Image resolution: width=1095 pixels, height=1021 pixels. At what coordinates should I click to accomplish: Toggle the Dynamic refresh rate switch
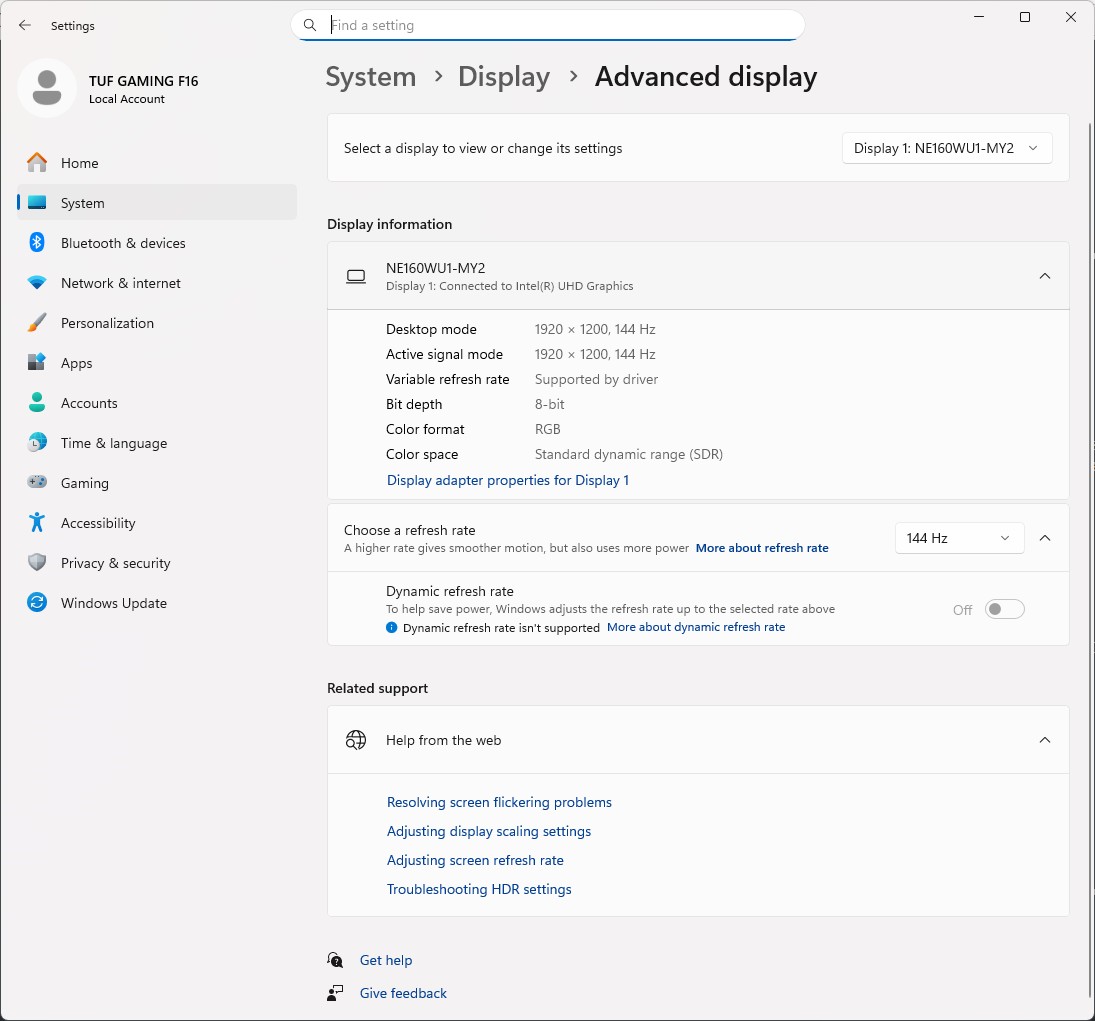click(x=1004, y=609)
